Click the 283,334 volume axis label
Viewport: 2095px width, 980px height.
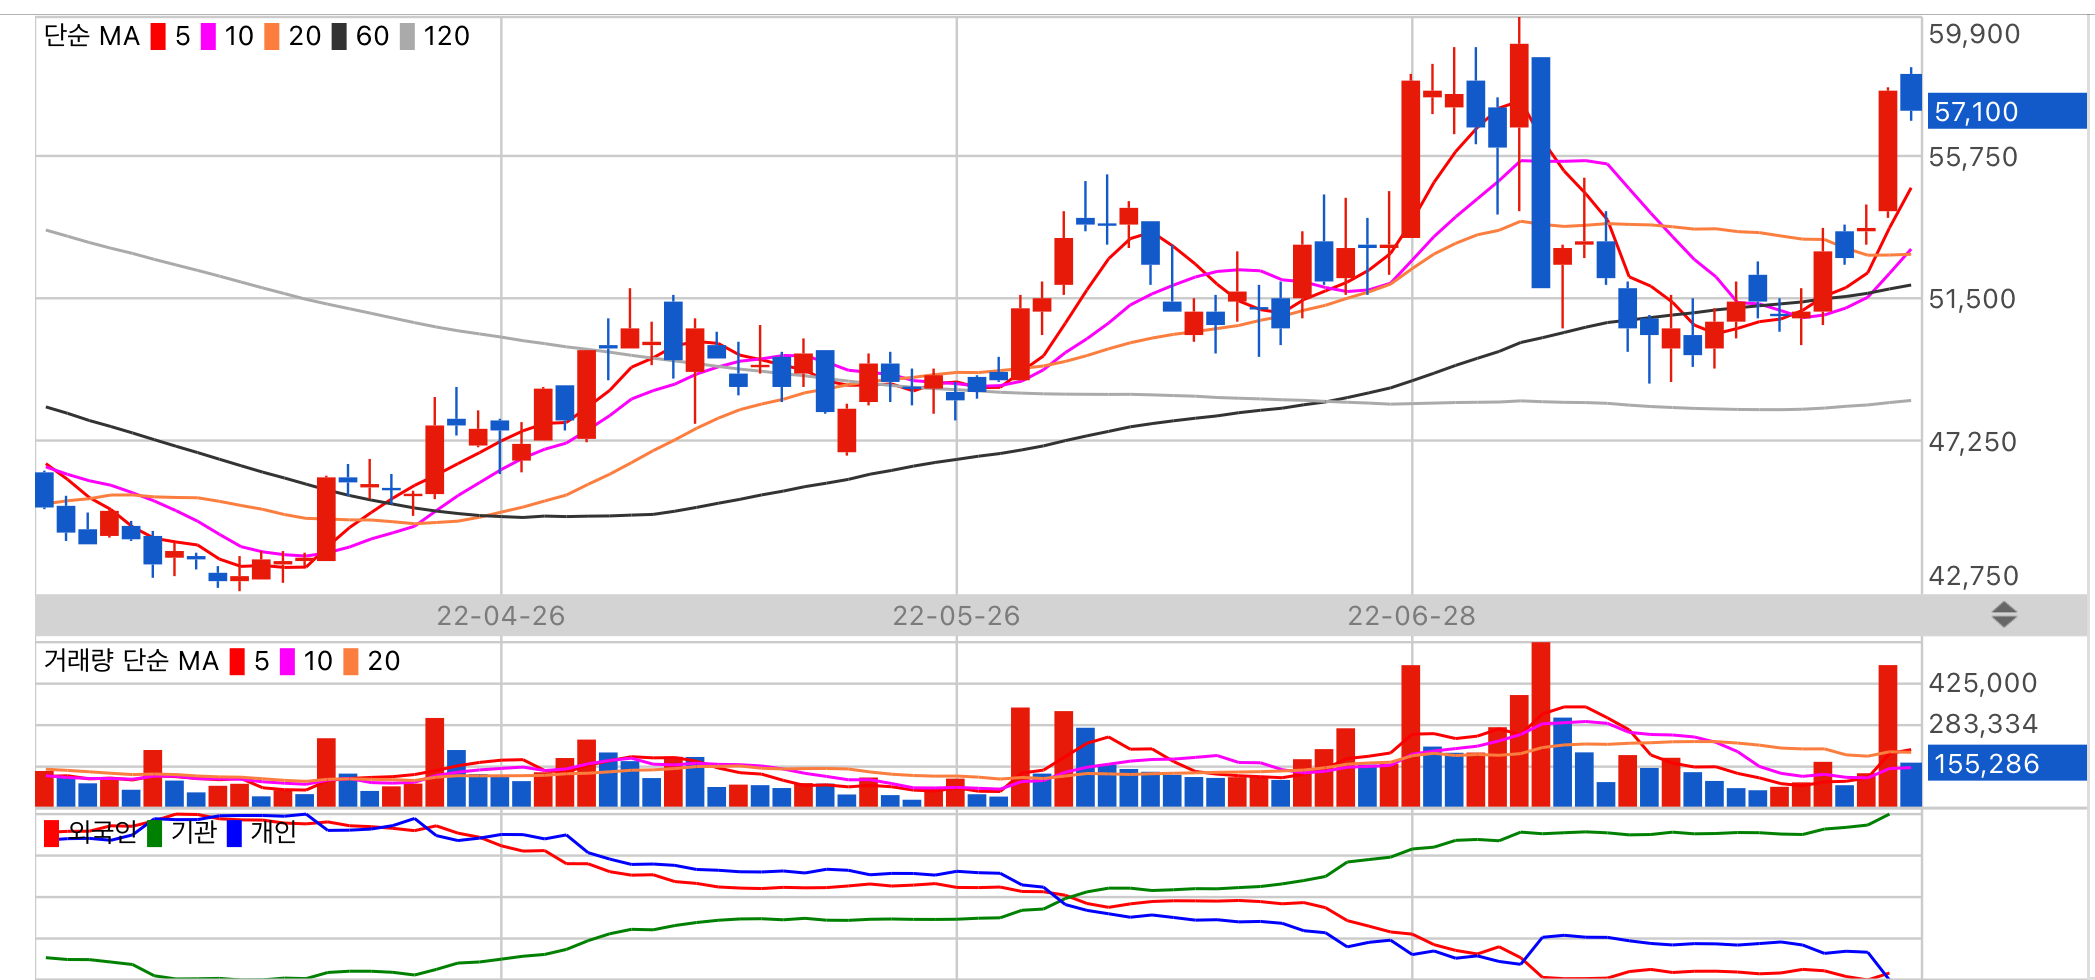click(x=1983, y=724)
